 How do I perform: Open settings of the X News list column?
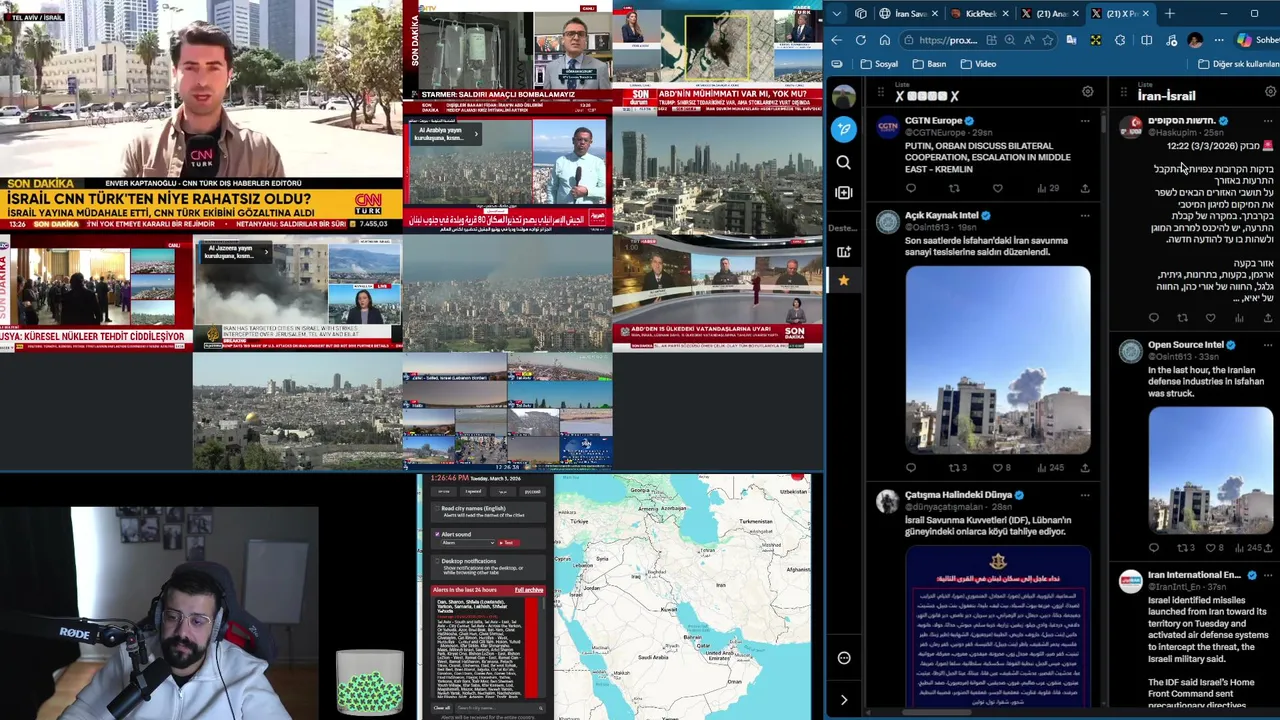(x=1087, y=92)
